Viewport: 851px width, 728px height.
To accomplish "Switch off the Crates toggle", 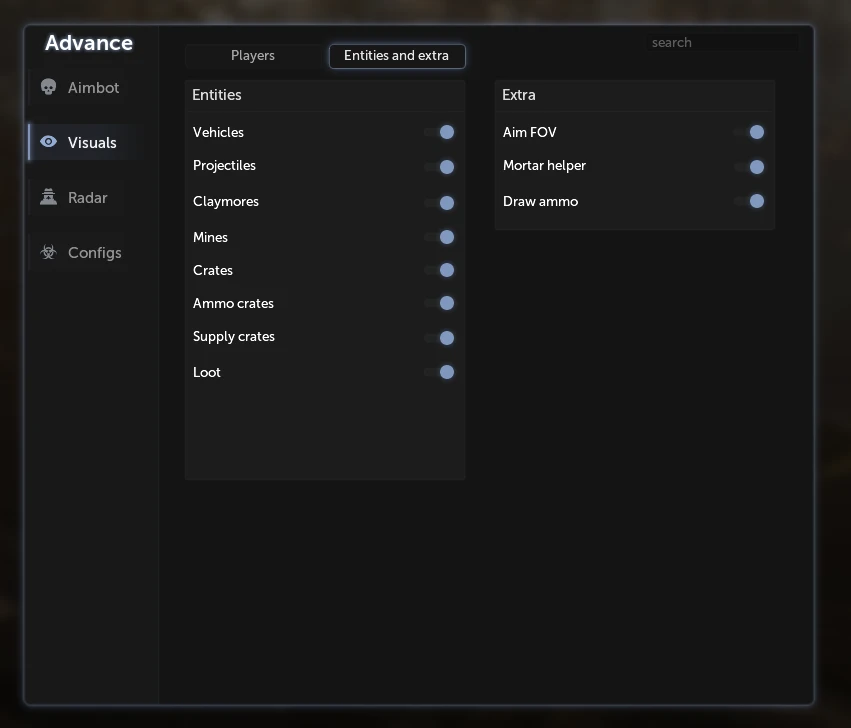I will [440, 270].
